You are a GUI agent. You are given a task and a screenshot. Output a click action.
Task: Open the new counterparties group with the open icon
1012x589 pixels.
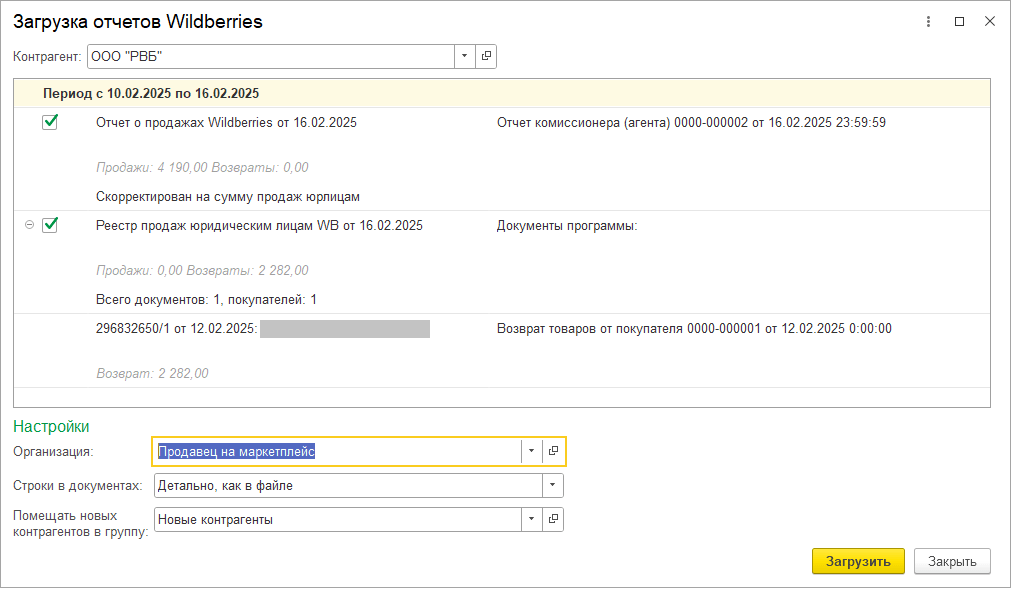(x=553, y=520)
